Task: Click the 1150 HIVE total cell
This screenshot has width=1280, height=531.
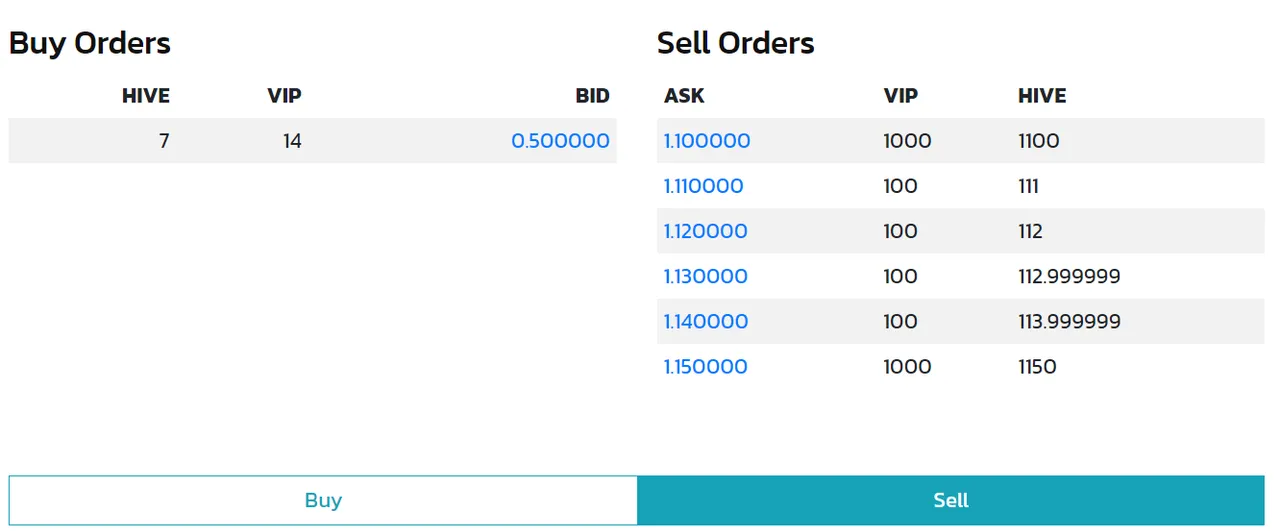Action: point(1038,366)
